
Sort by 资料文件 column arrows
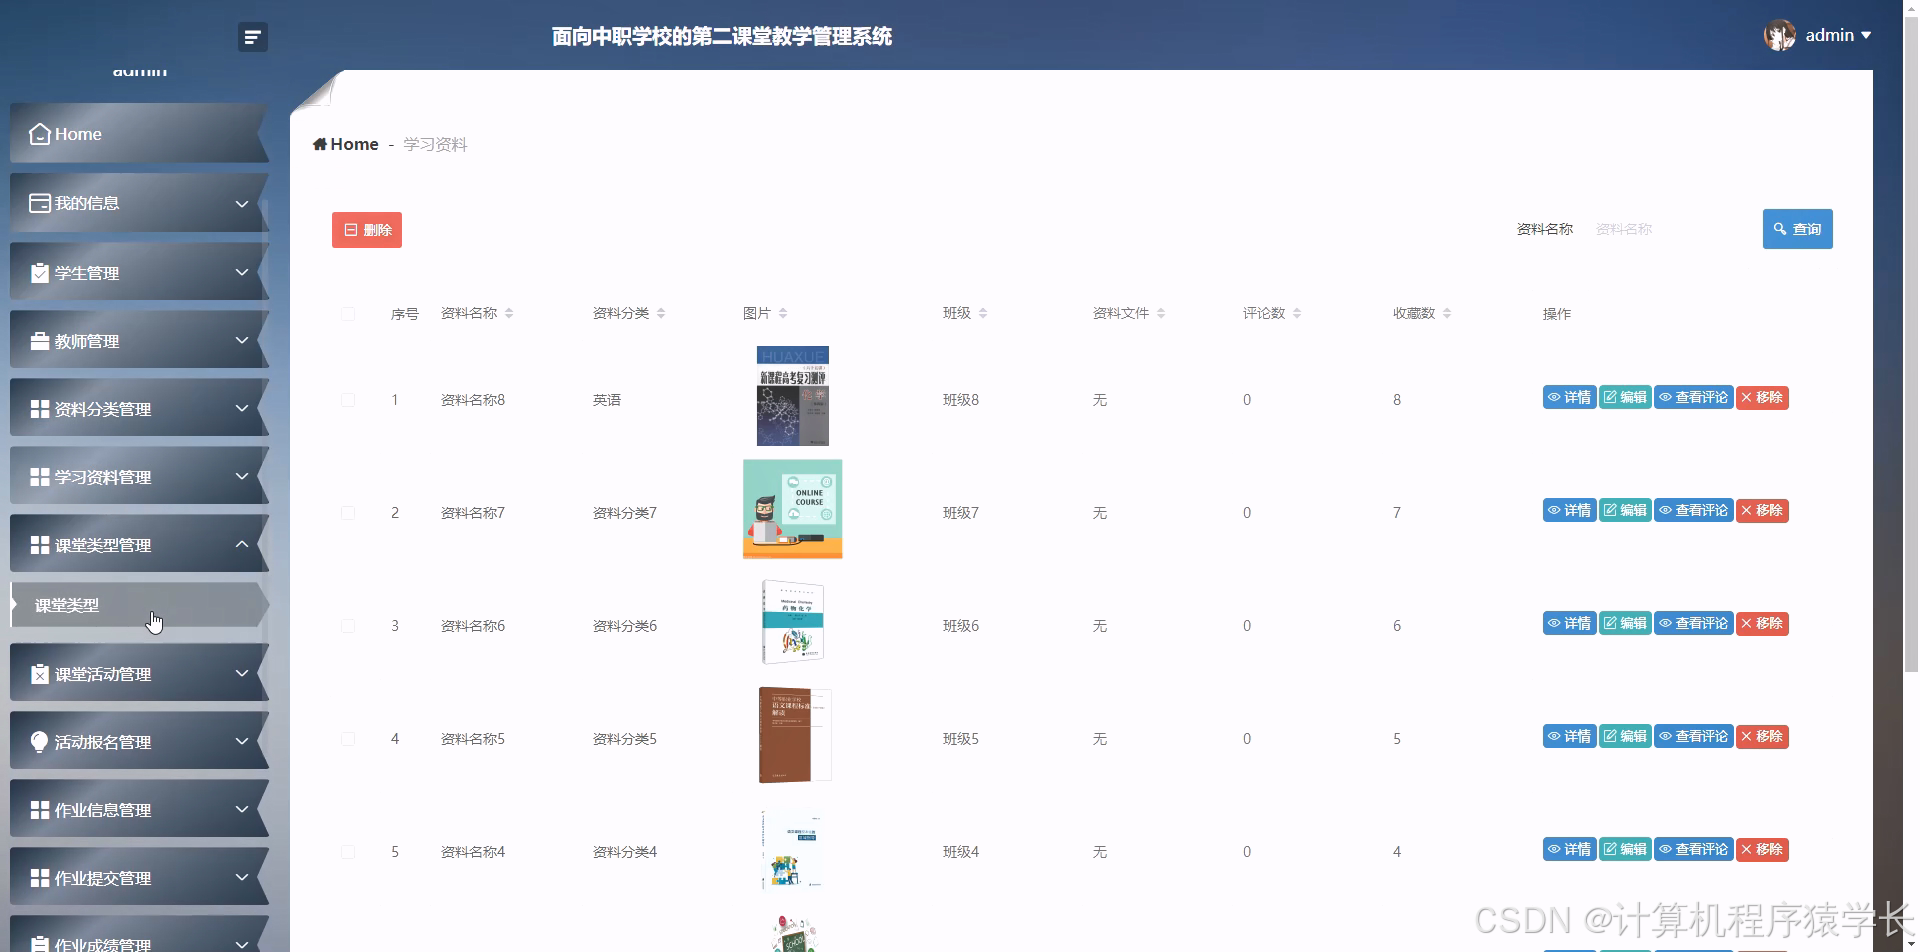click(1161, 313)
